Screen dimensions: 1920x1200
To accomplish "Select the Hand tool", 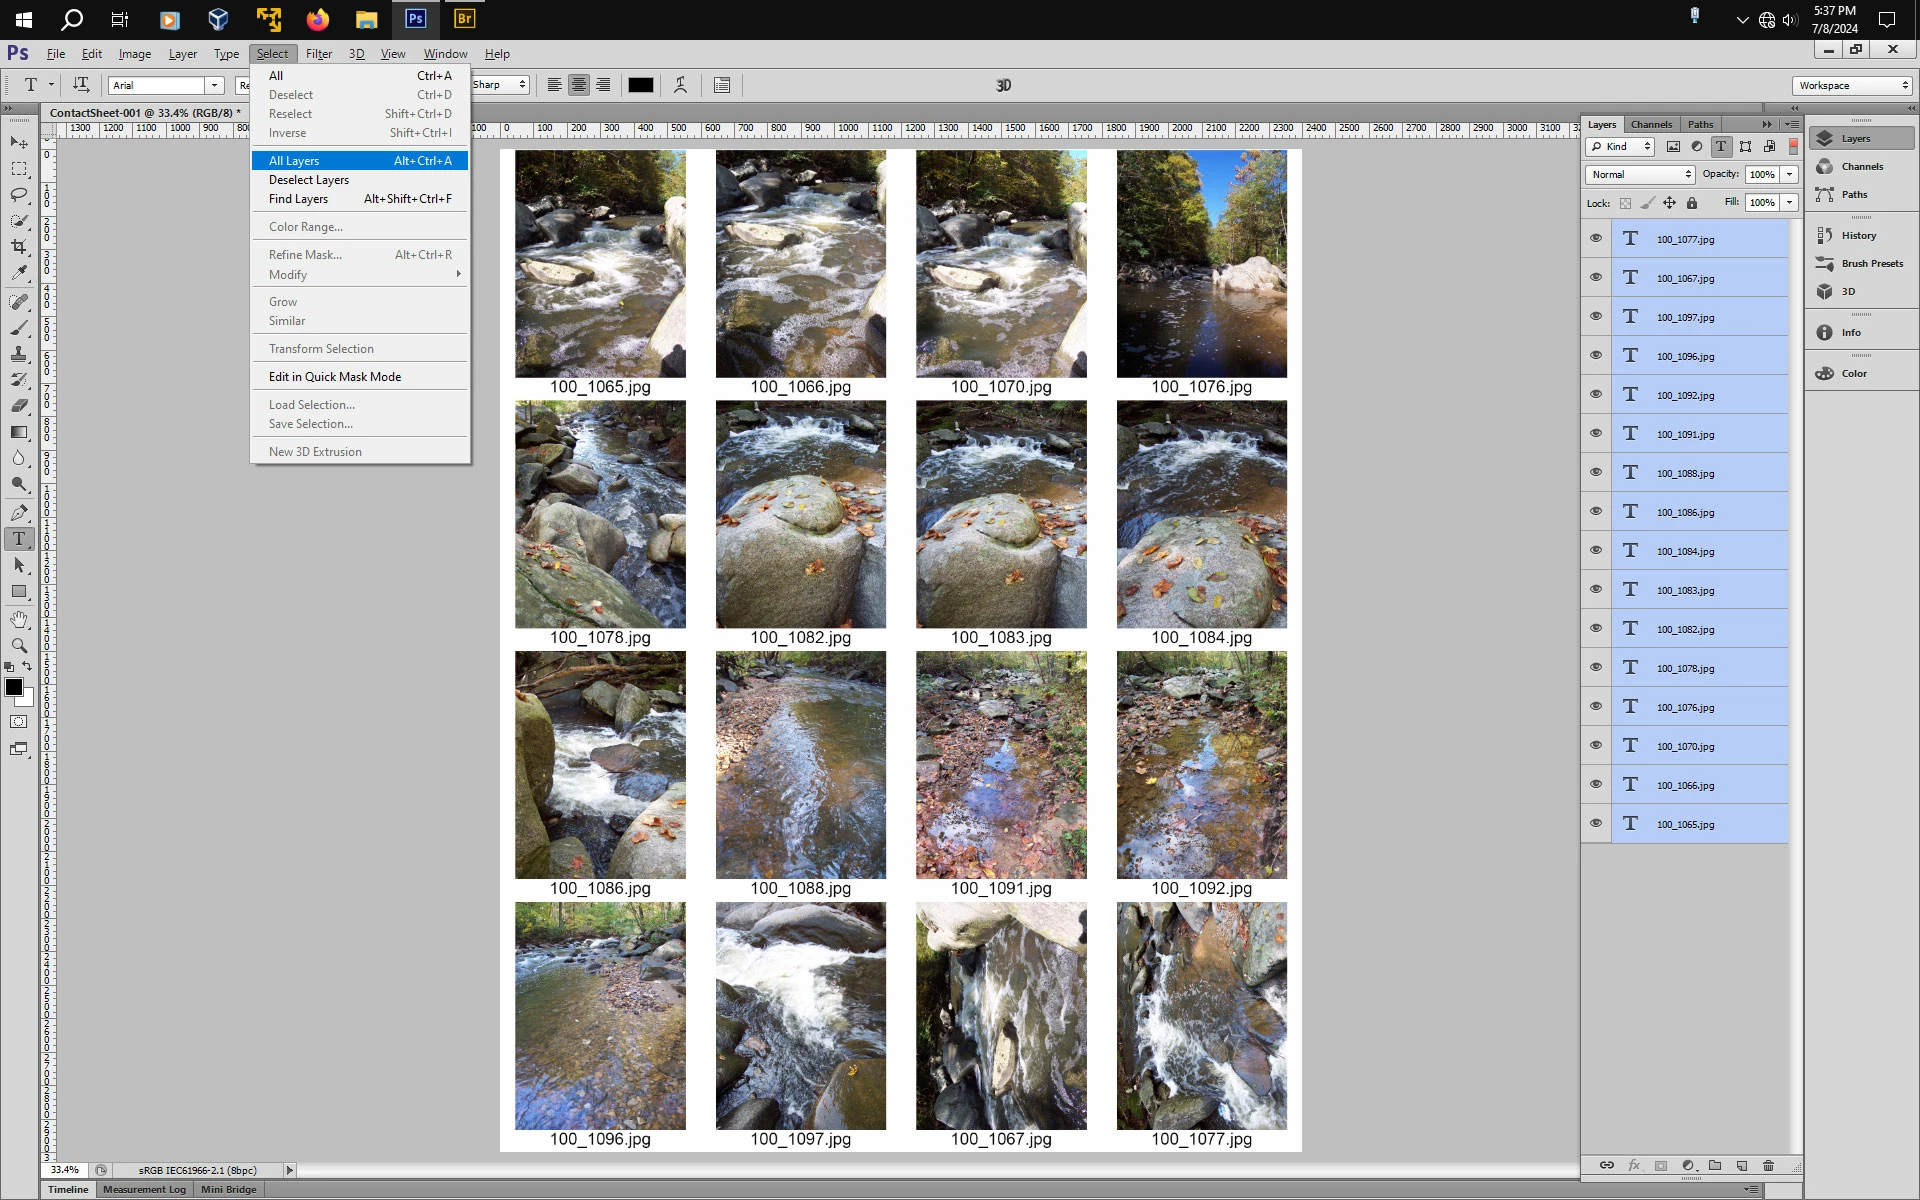I will coord(19,620).
